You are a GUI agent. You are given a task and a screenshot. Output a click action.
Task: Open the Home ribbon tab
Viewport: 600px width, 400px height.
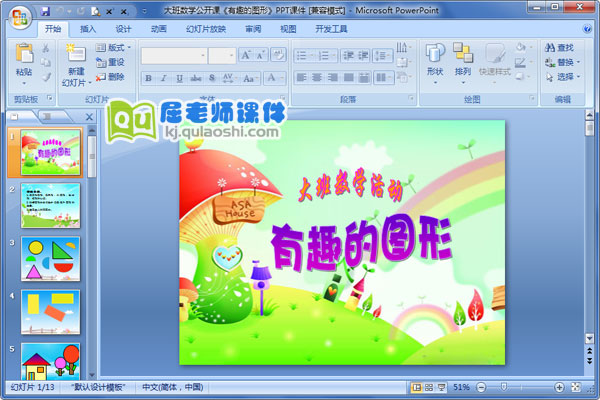(x=53, y=29)
